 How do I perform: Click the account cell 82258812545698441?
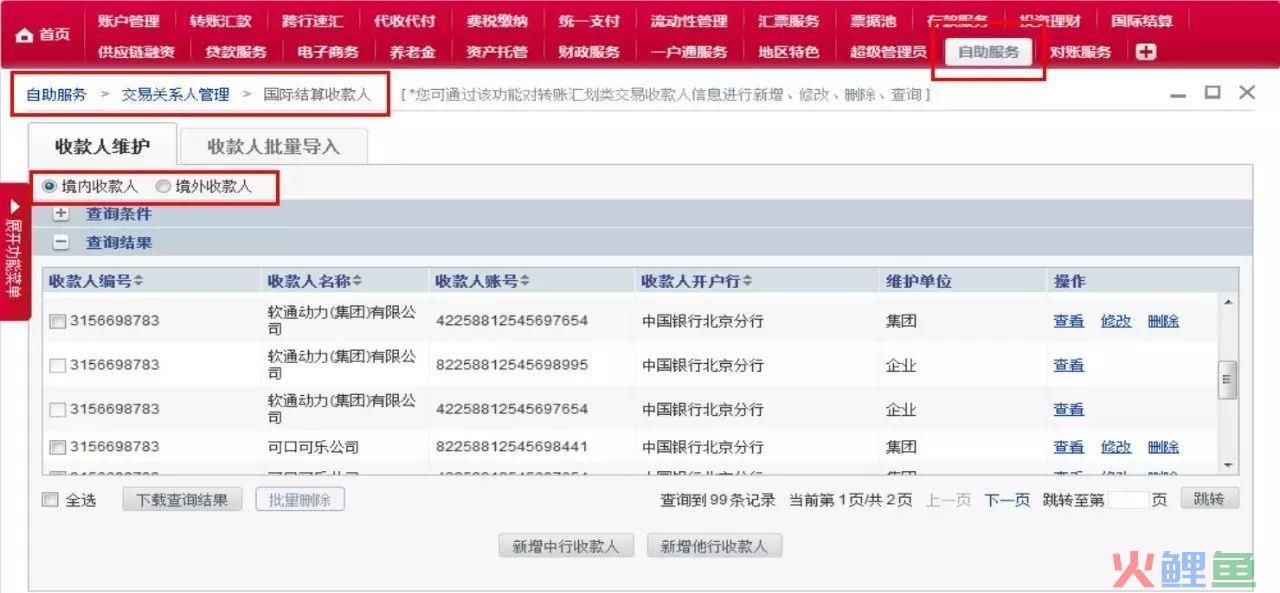[x=512, y=447]
